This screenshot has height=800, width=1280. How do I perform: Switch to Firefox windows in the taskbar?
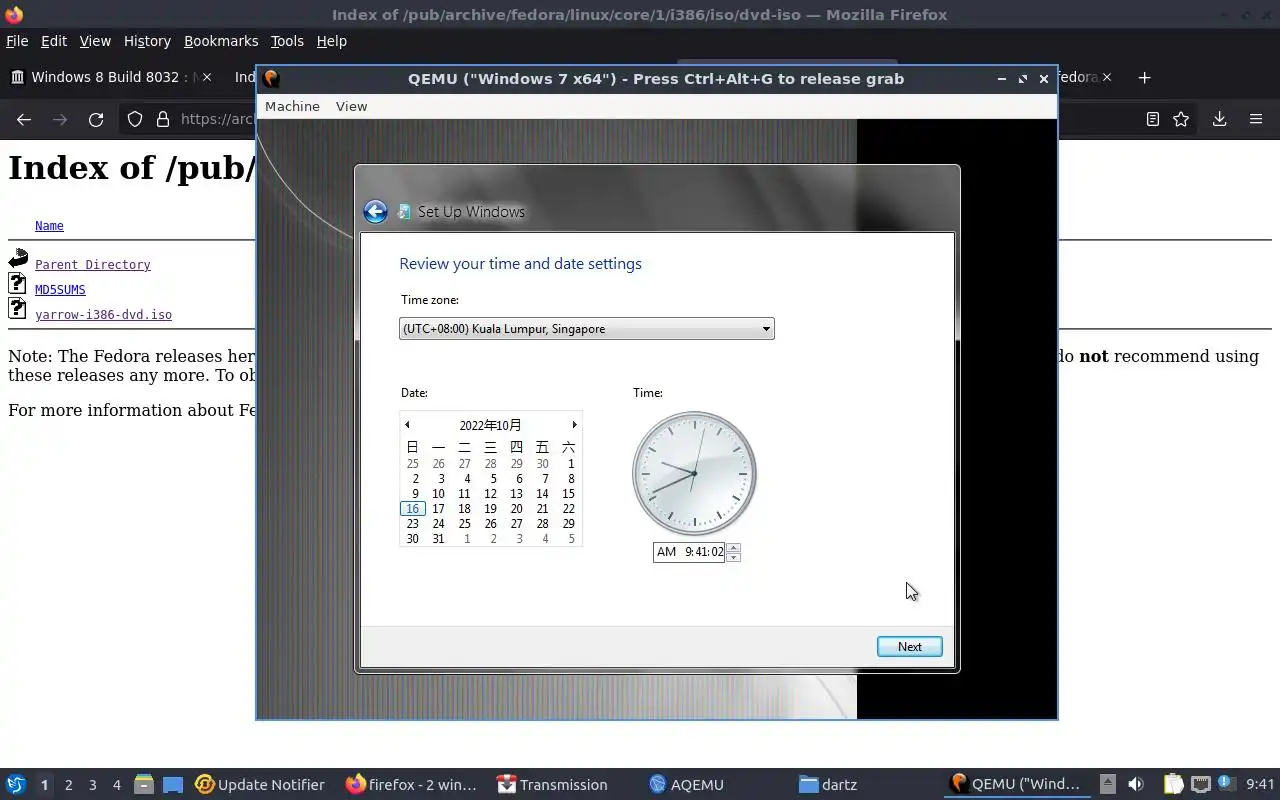411,784
